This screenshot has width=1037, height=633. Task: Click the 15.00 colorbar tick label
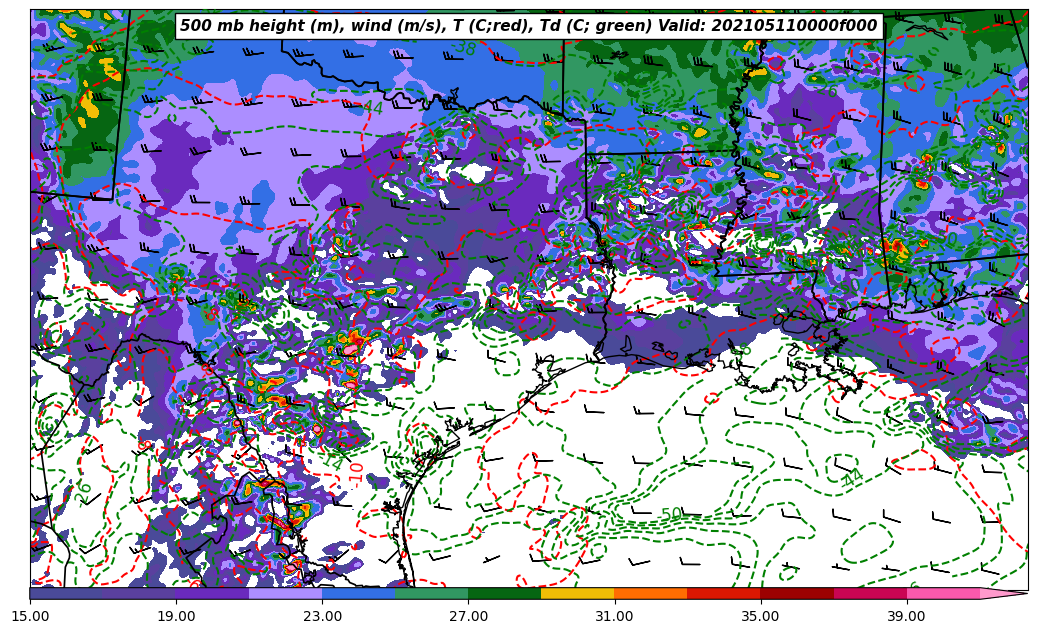point(30,616)
